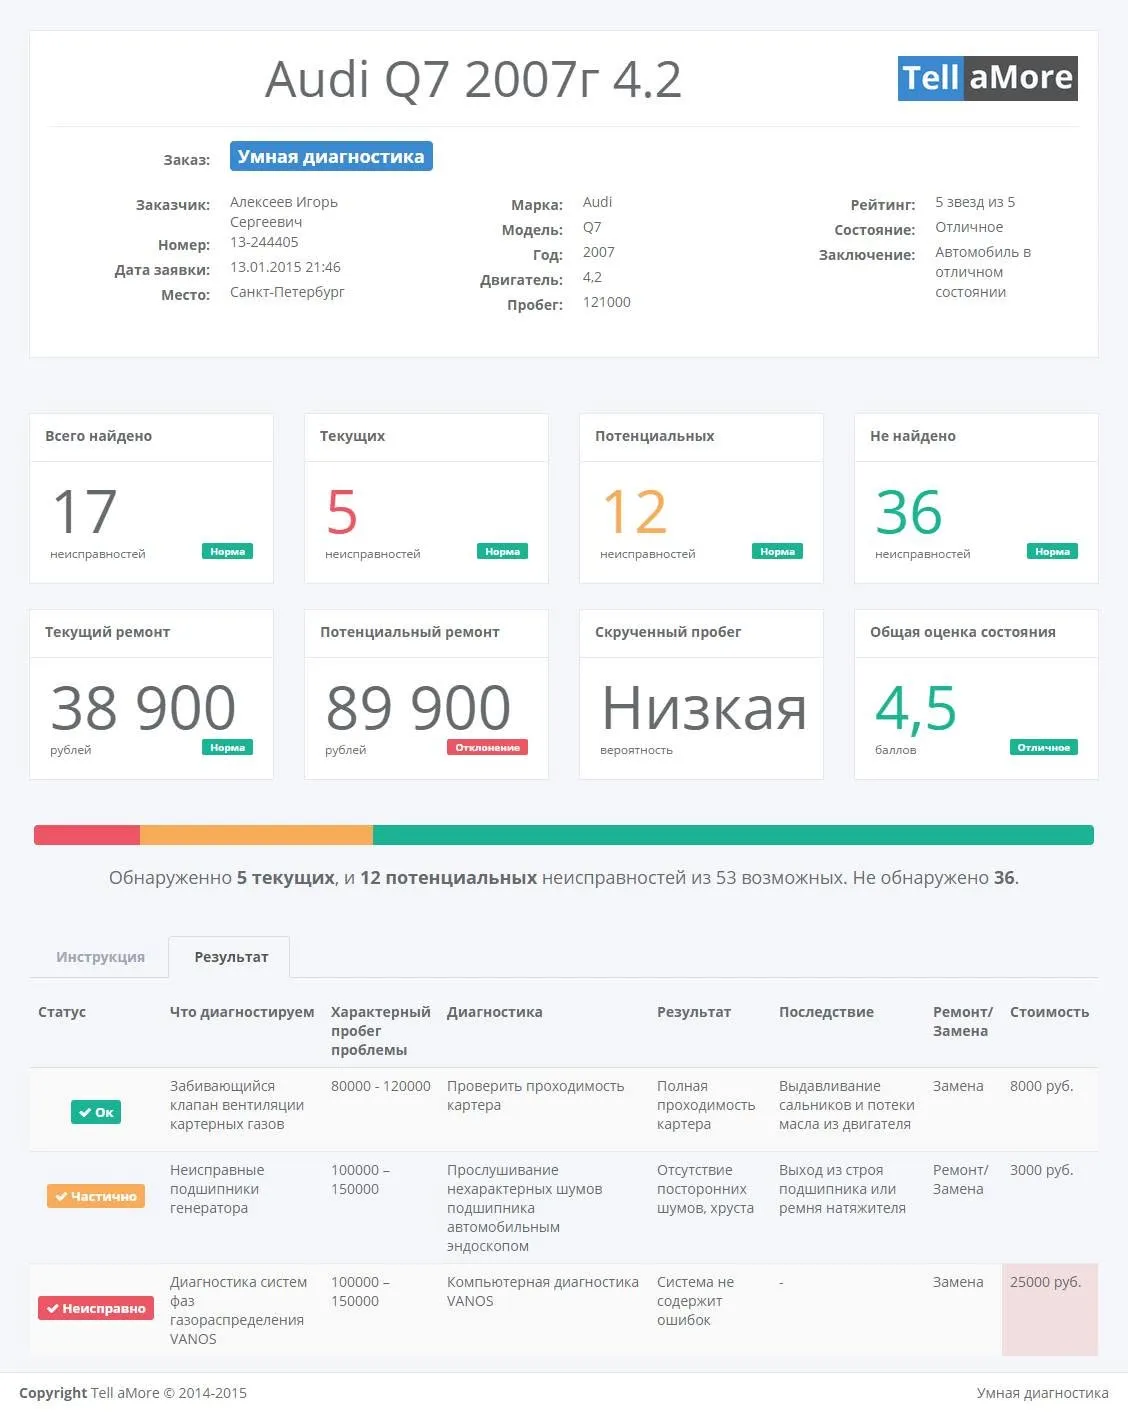Image resolution: width=1128 pixels, height=1413 pixels.
Task: Click Система не содержит ошибок result
Action: pyautogui.click(x=695, y=1301)
